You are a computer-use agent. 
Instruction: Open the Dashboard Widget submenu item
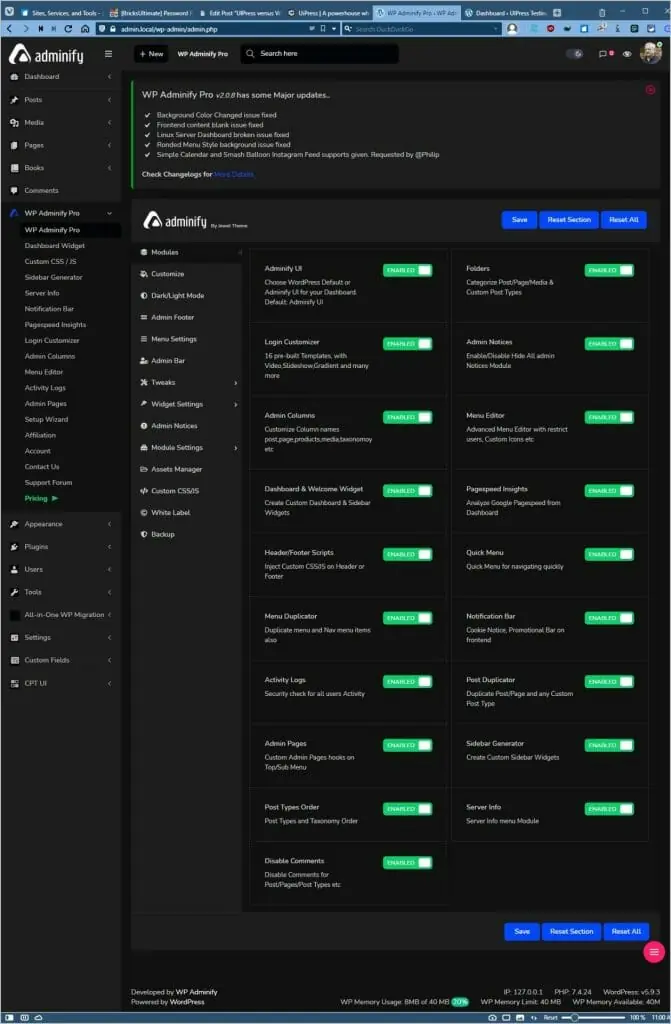coord(55,246)
